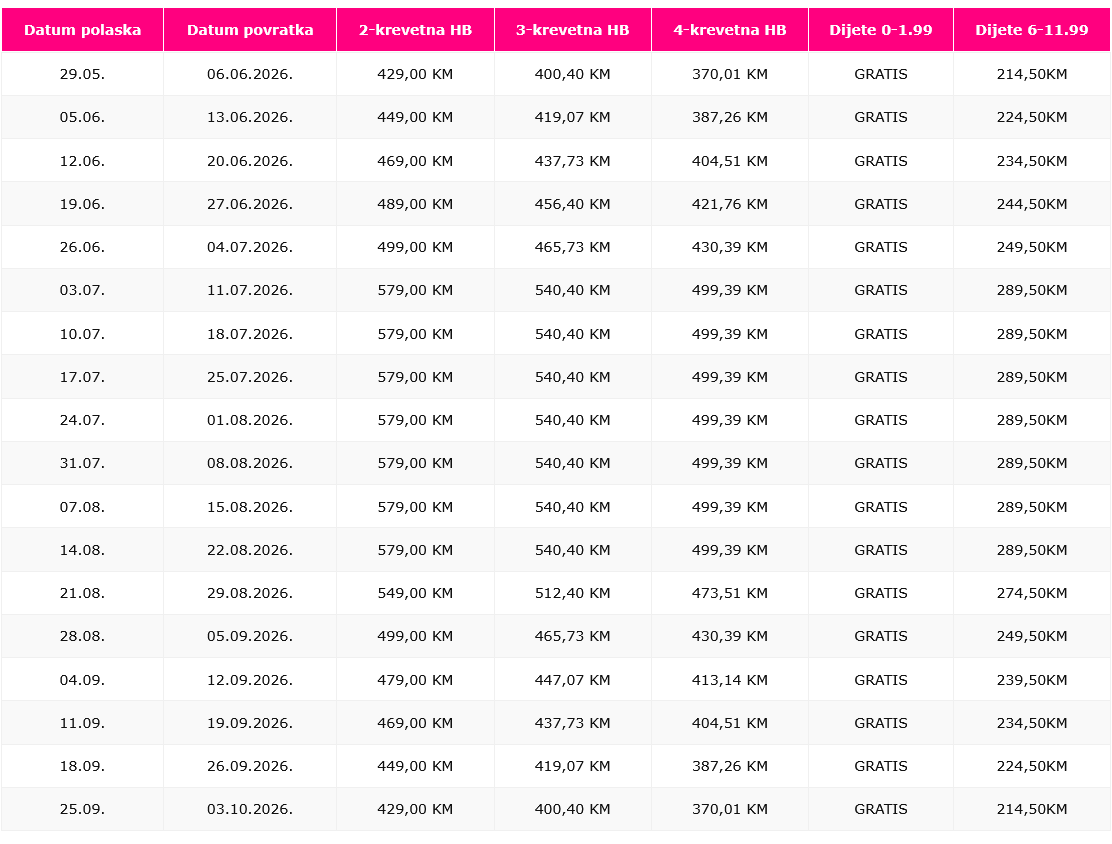Click the 473,51 KM price cell
The height and width of the screenshot is (844, 1112).
[730, 593]
